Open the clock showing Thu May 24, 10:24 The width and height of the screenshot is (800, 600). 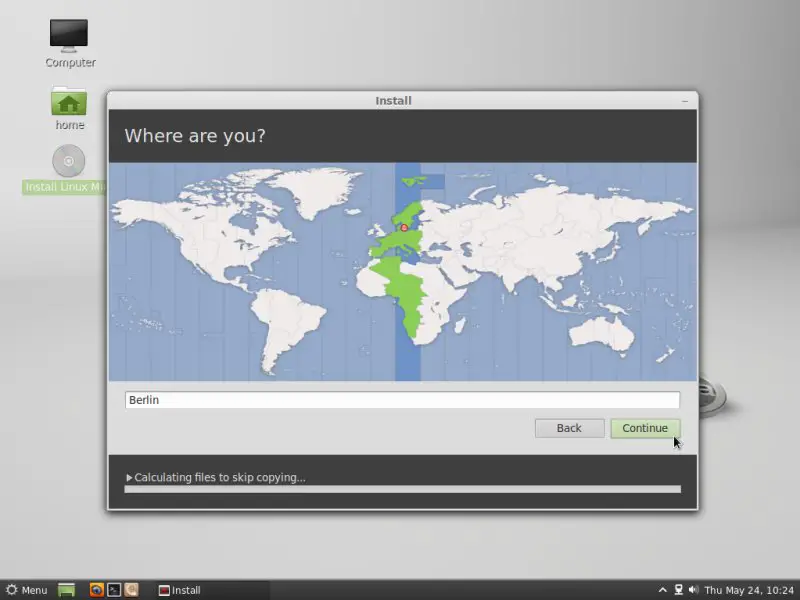(x=749, y=590)
